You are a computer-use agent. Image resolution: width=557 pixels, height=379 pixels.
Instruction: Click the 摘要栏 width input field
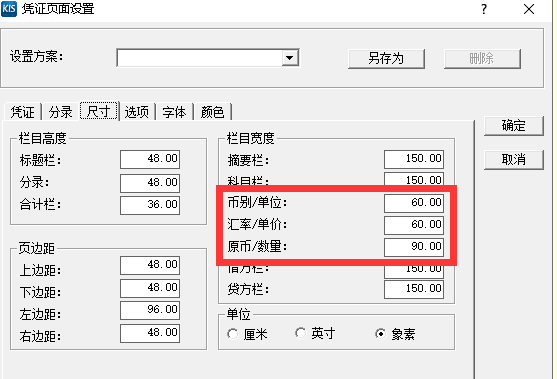(x=414, y=159)
